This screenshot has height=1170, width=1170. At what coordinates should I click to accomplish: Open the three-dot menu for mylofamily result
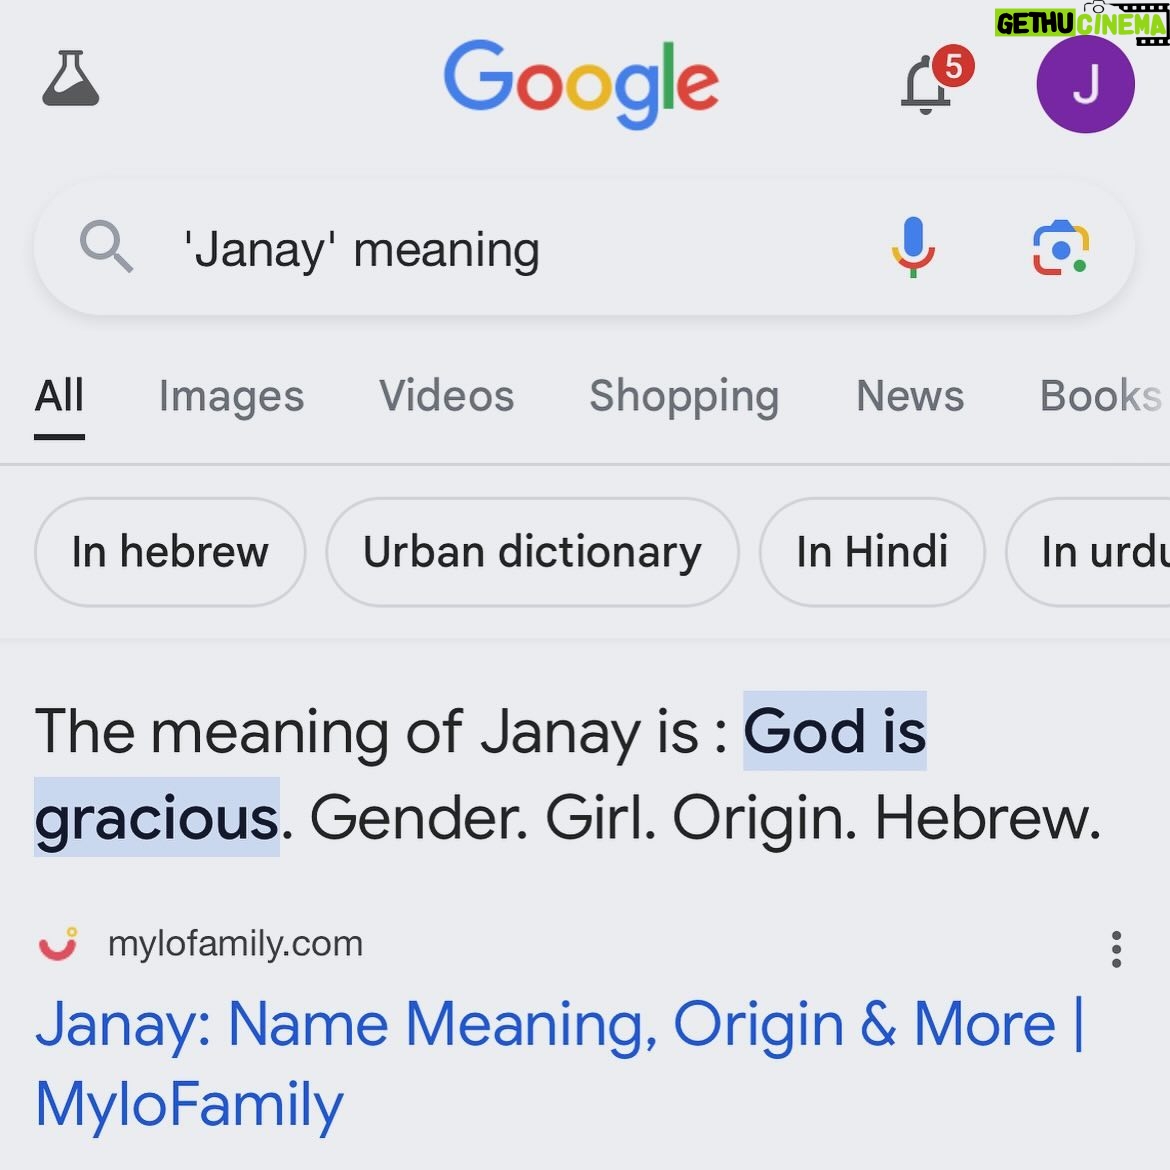(1116, 949)
